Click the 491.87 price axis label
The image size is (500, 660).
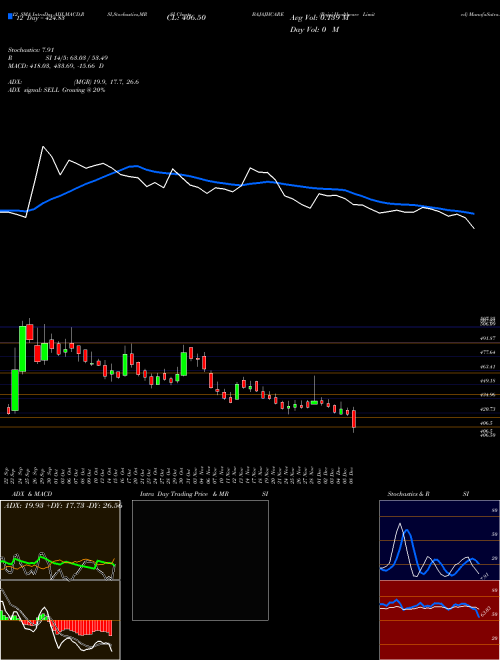489,338
